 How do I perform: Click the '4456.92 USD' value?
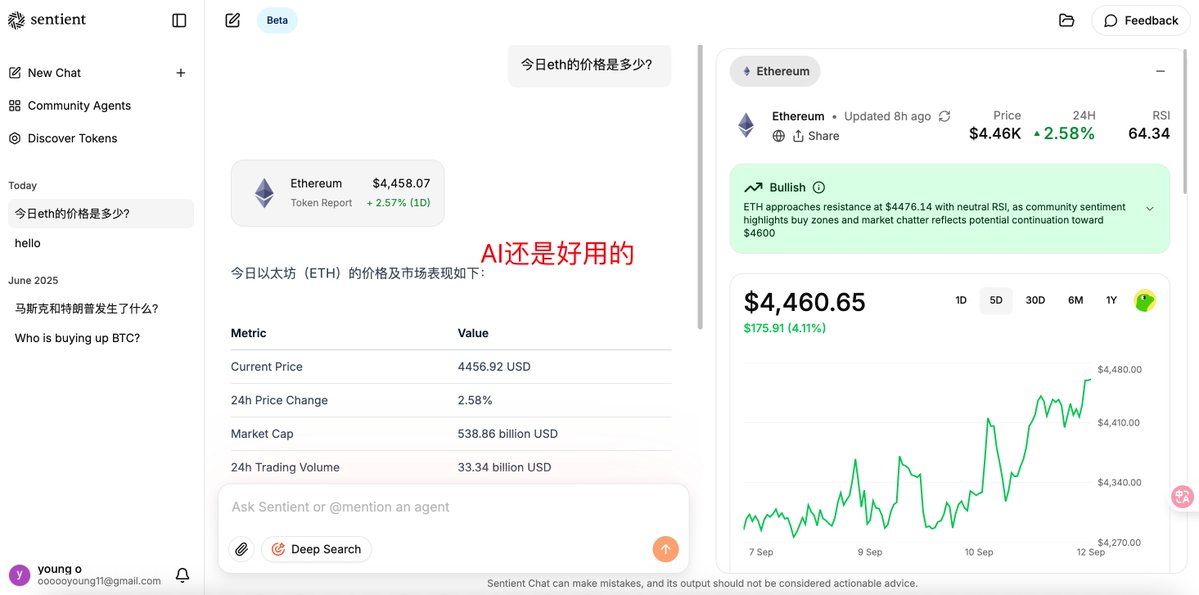pos(494,367)
